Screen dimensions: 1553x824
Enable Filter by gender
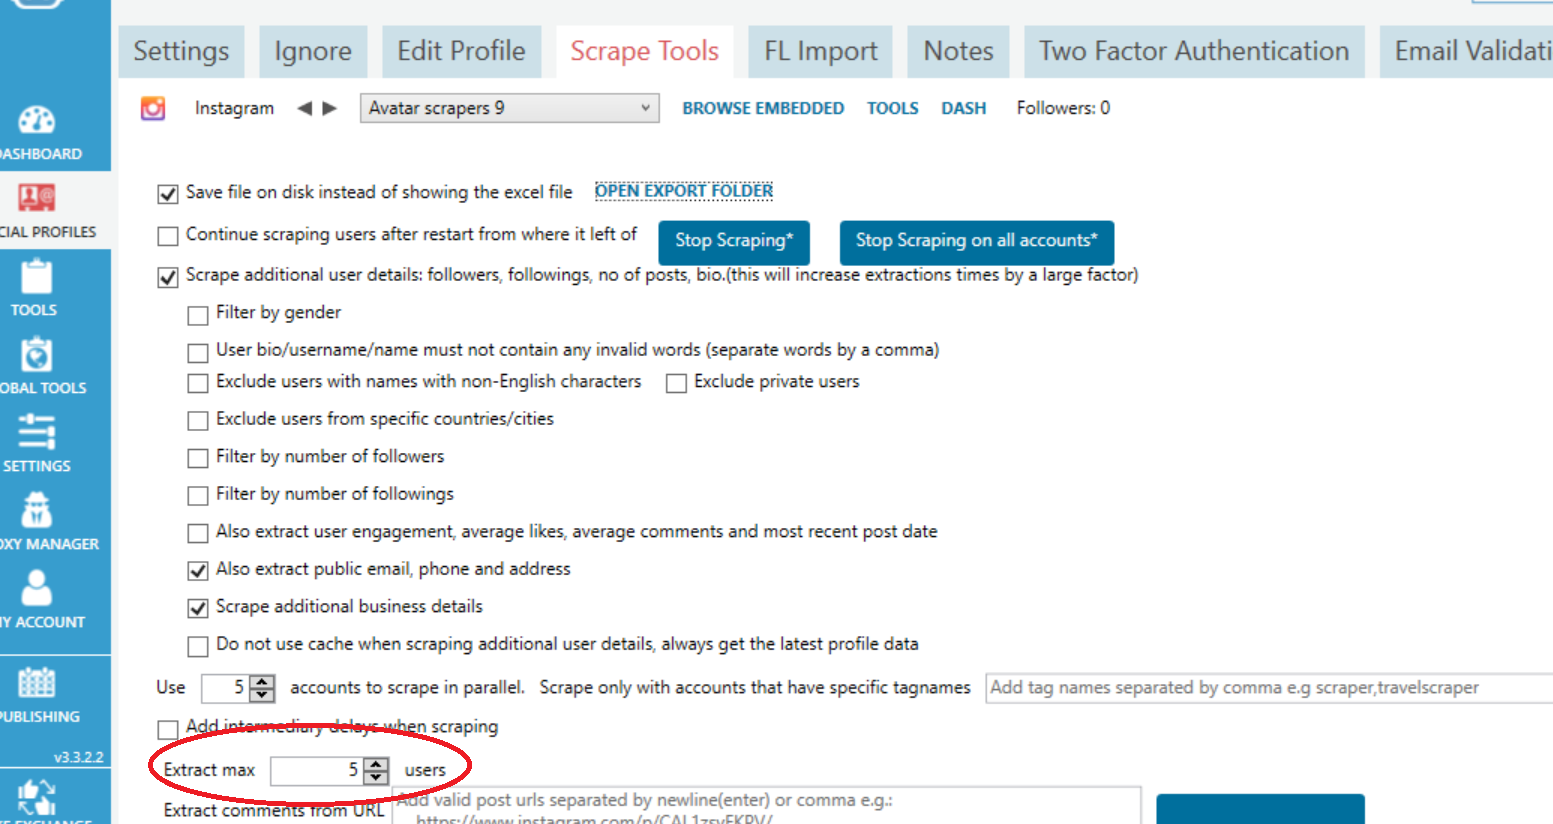click(198, 315)
